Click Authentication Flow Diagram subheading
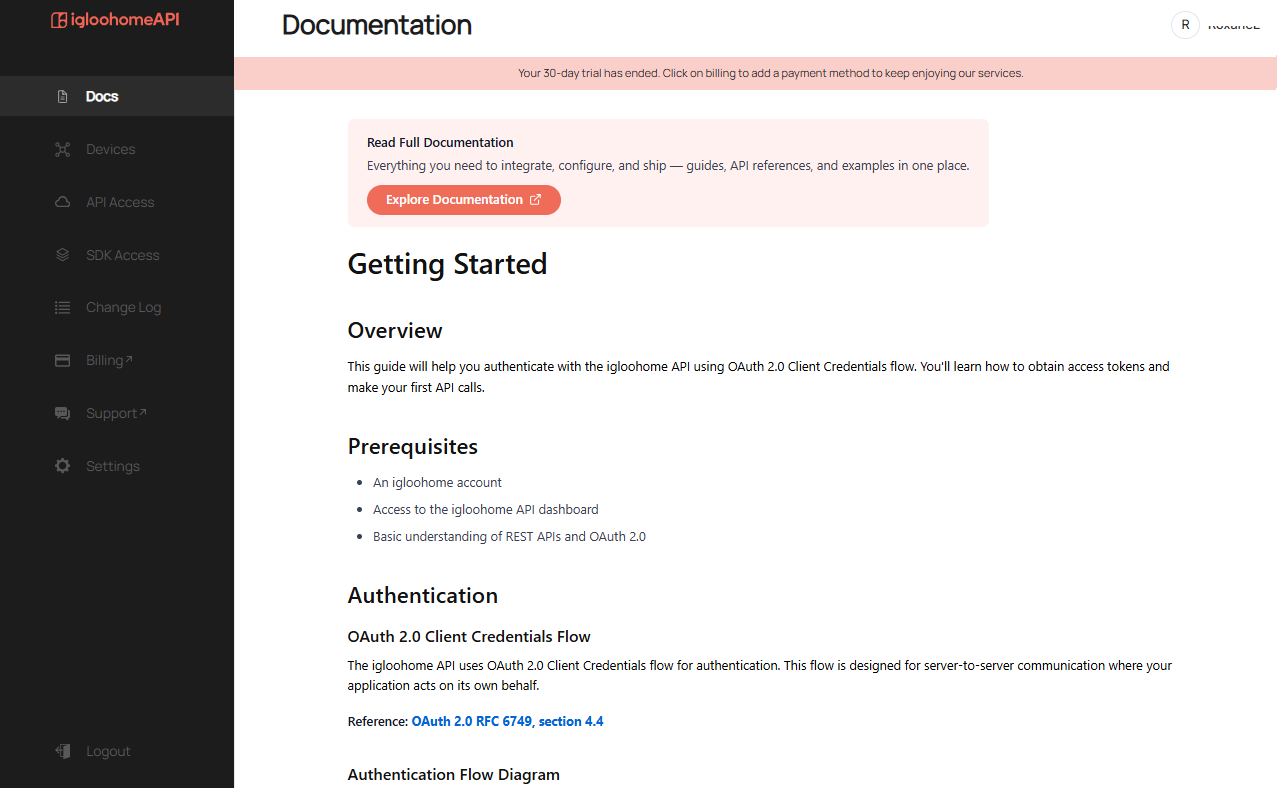Viewport: 1277px width, 789px height. 454,775
